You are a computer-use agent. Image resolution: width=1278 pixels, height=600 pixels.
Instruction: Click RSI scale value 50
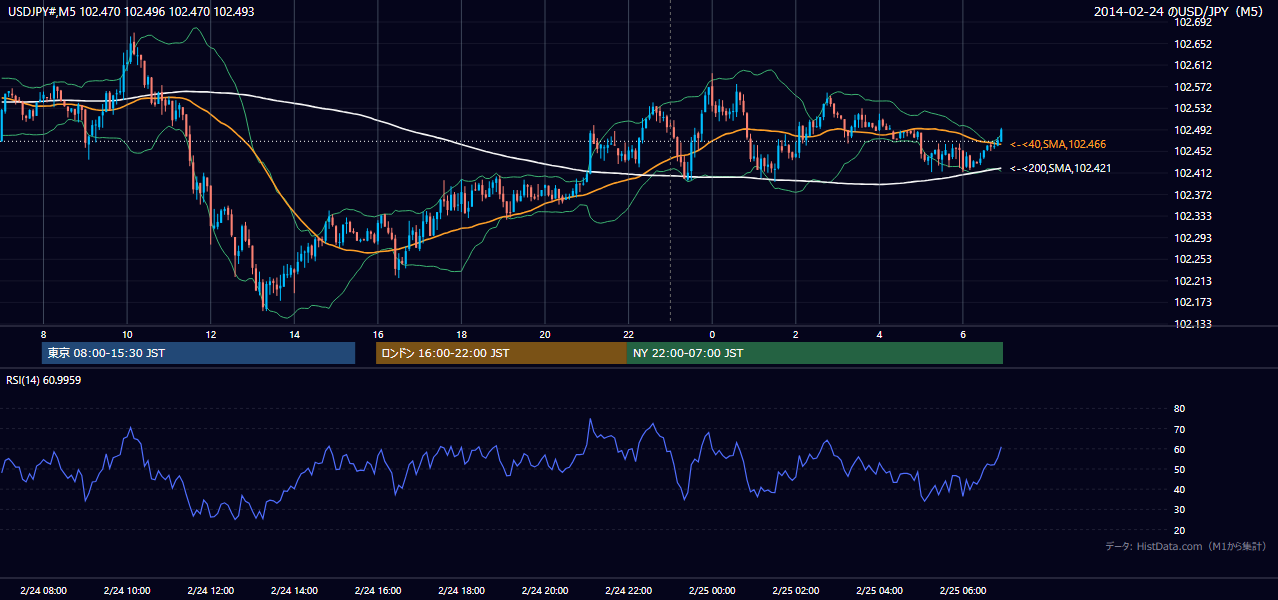point(1179,469)
